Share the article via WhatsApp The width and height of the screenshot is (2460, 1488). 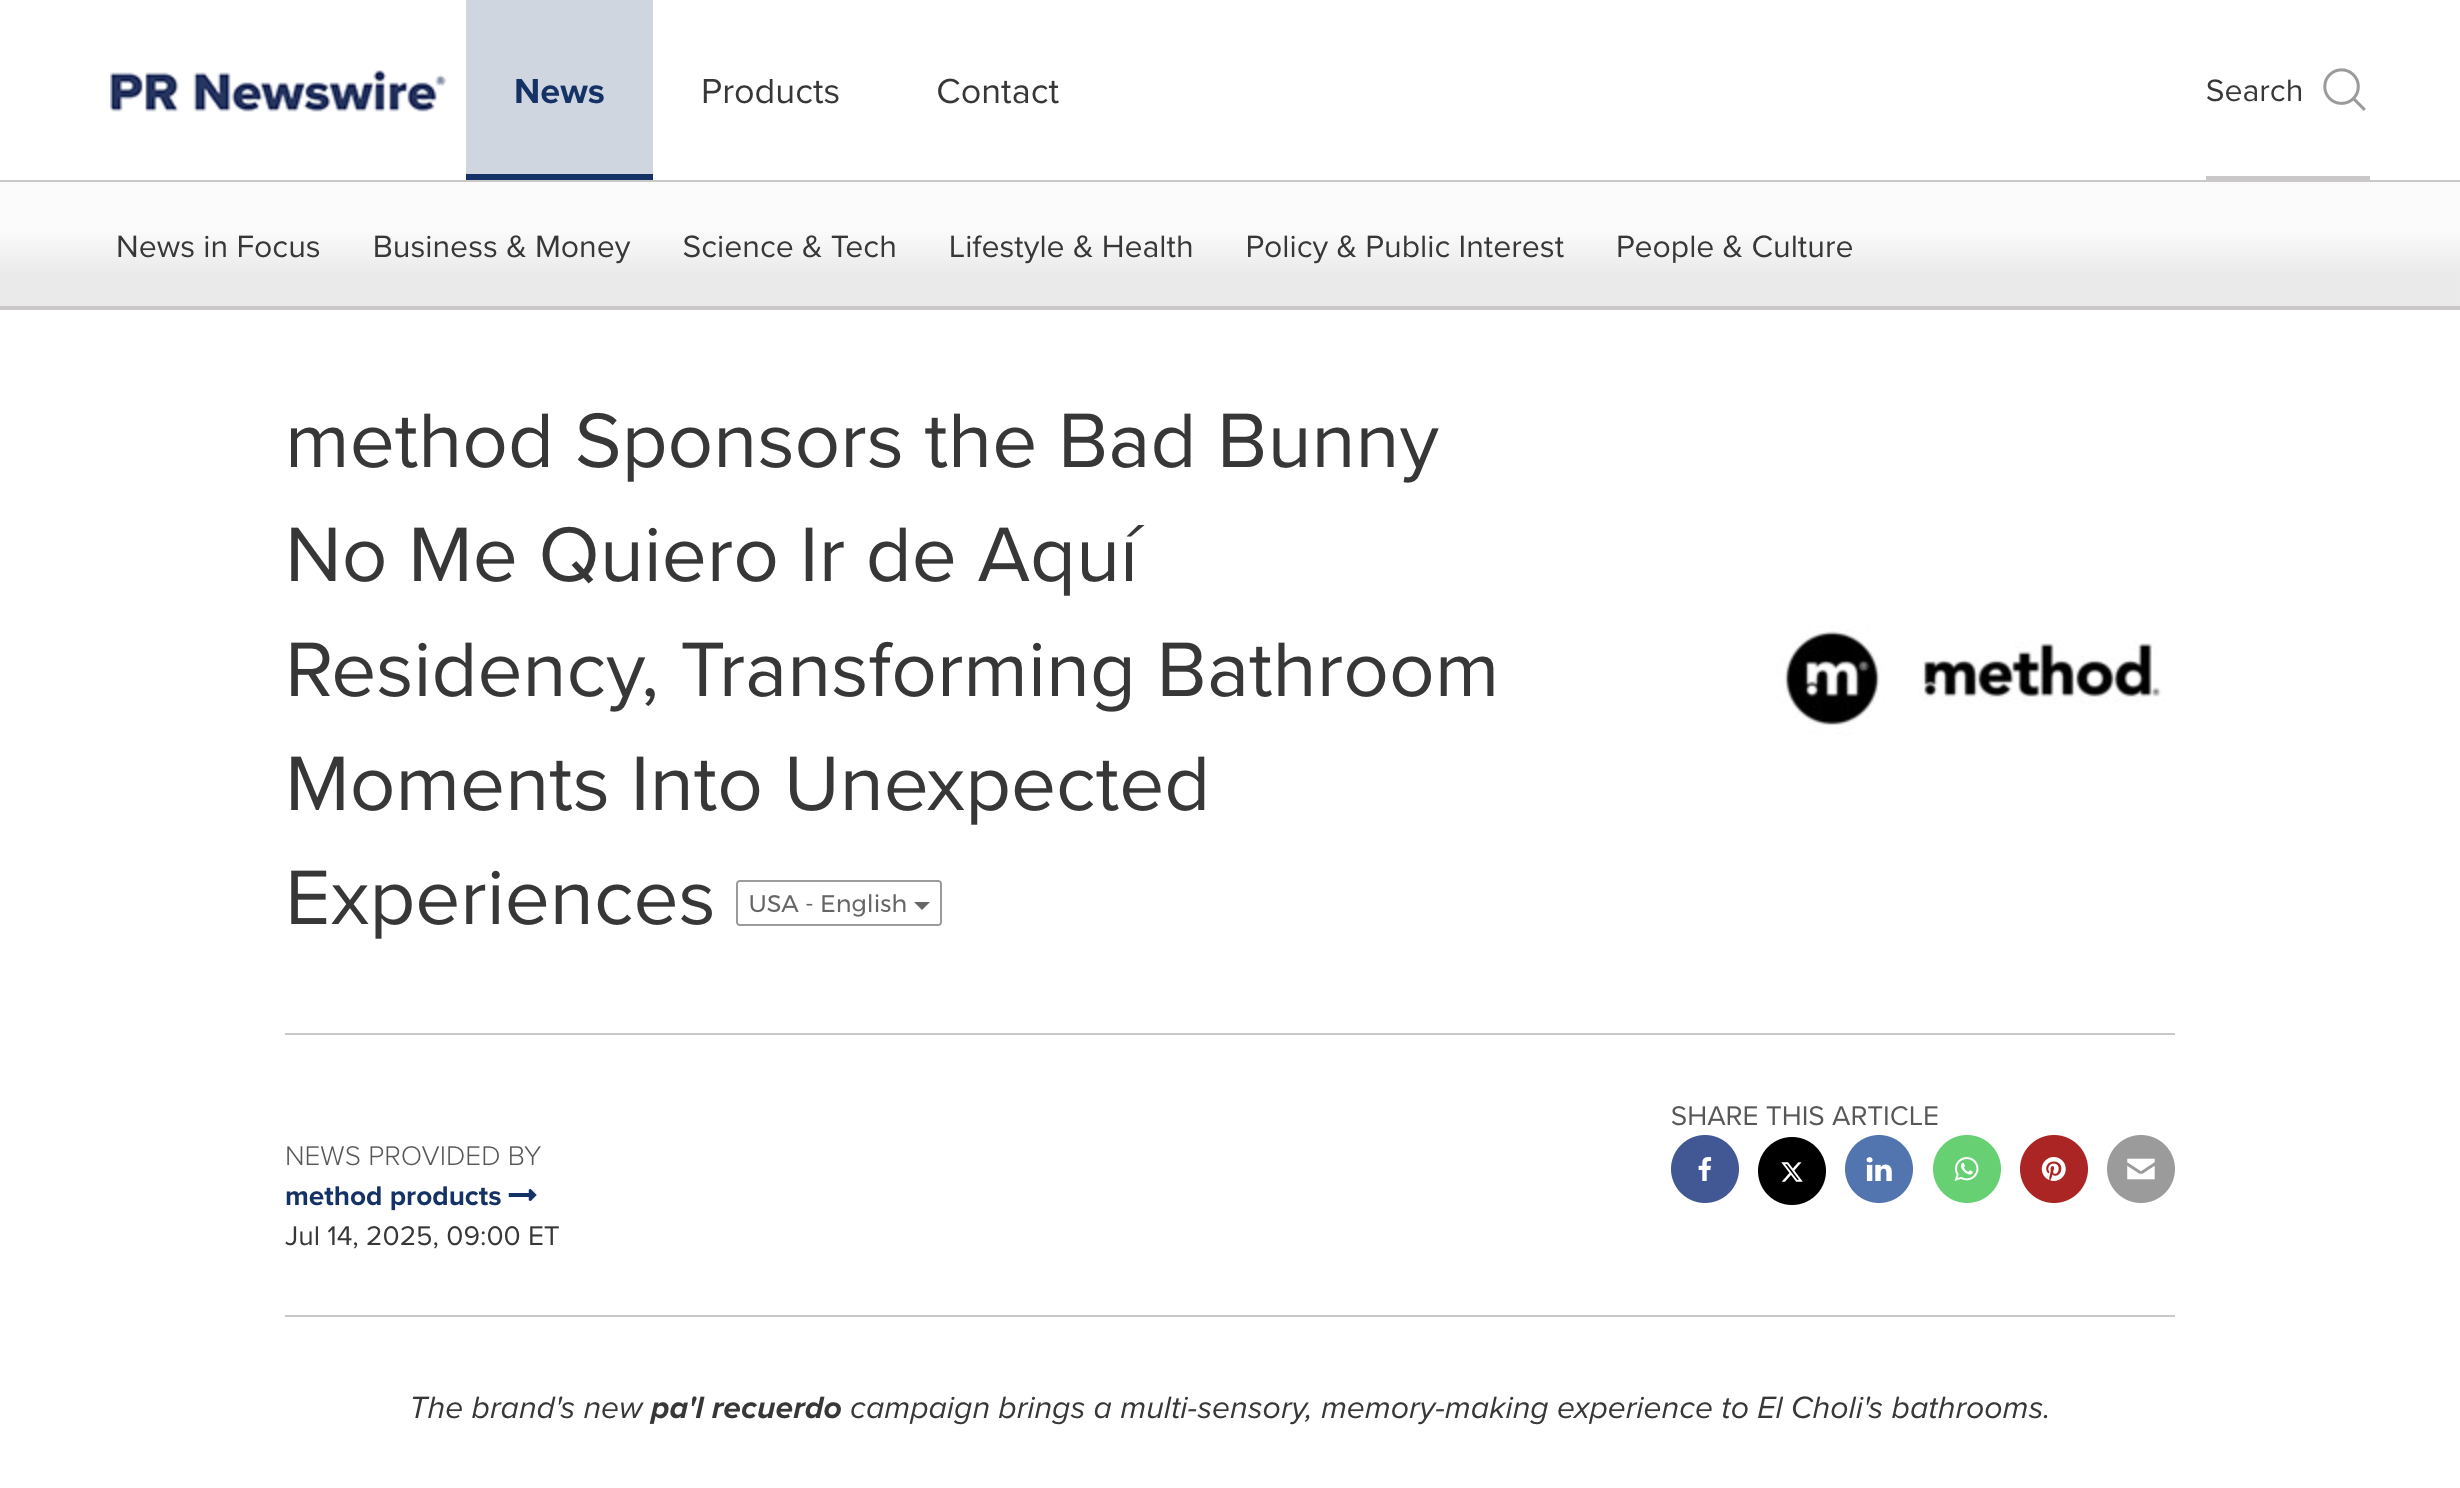pos(1965,1169)
